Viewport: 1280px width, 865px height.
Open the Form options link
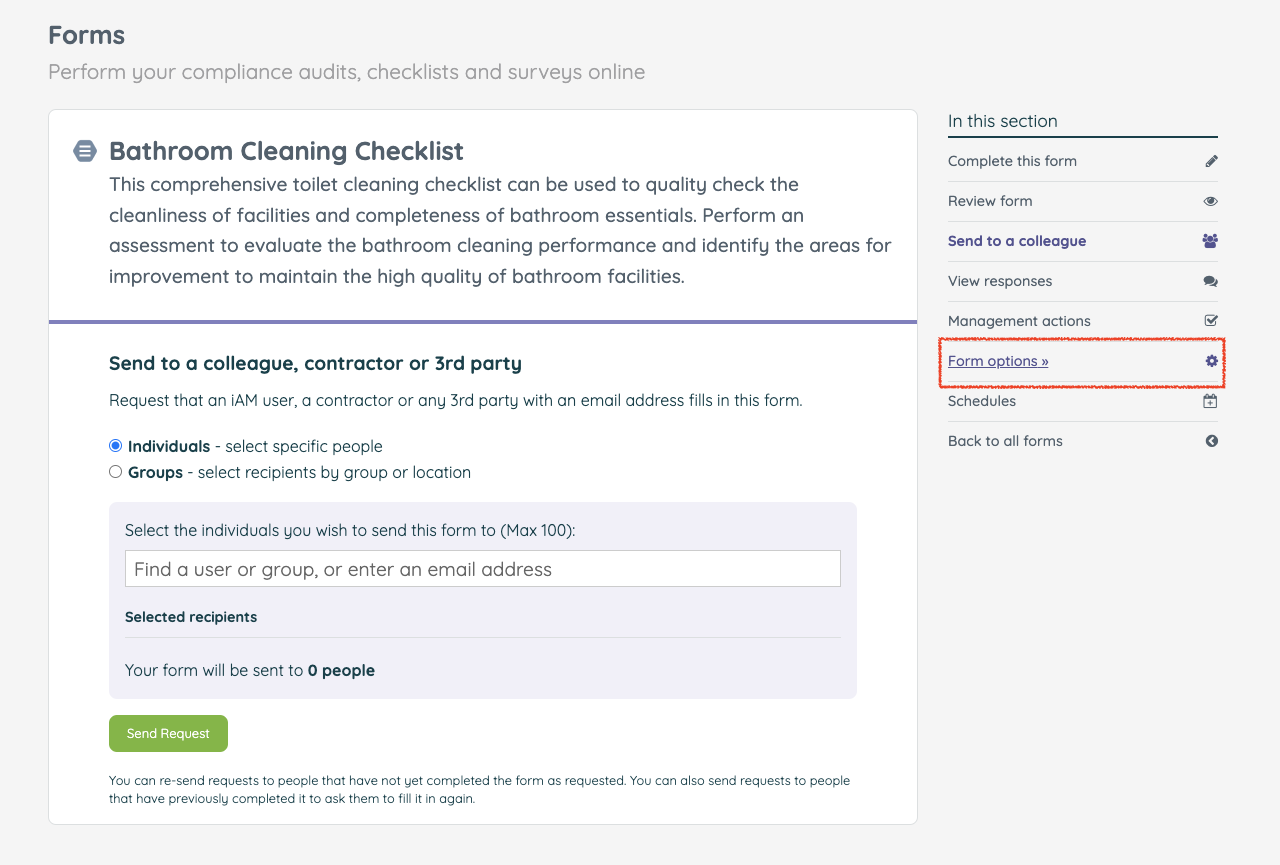click(x=998, y=361)
